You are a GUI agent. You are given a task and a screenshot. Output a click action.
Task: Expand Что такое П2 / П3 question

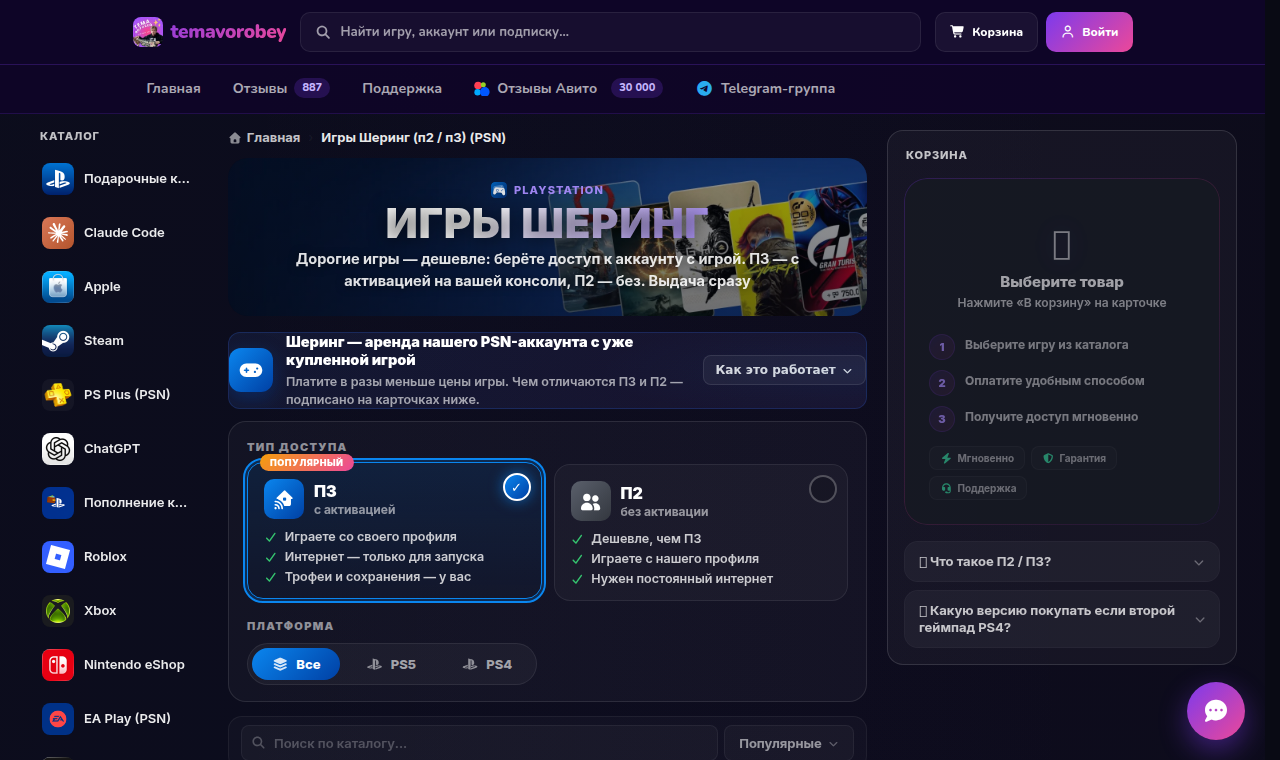(x=1062, y=562)
